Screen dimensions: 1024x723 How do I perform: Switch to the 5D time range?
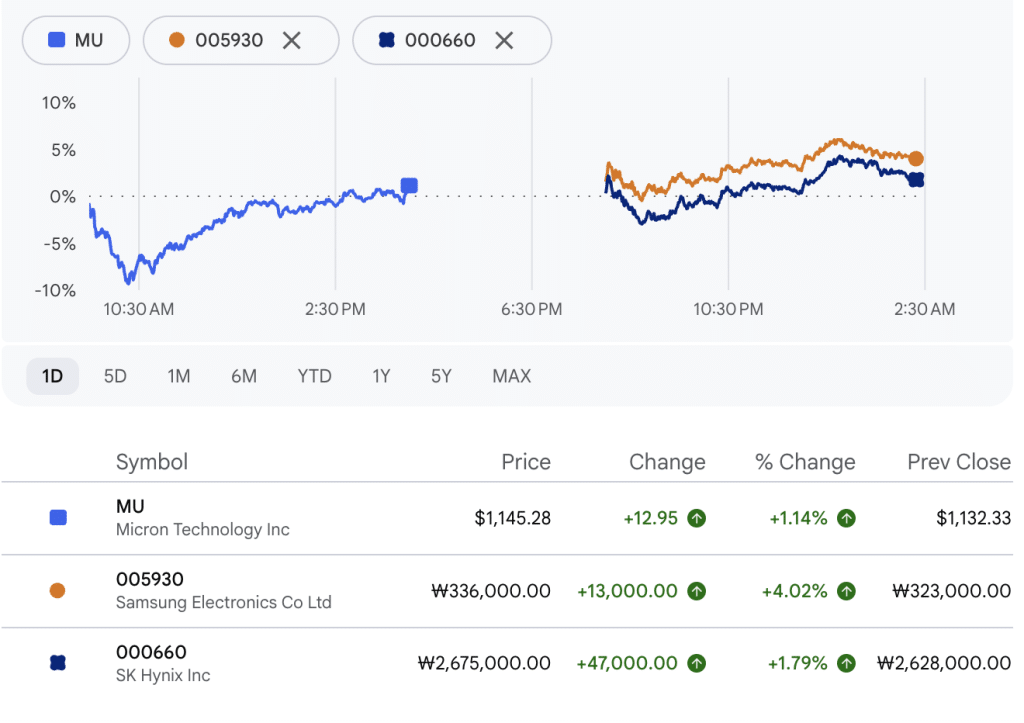115,376
